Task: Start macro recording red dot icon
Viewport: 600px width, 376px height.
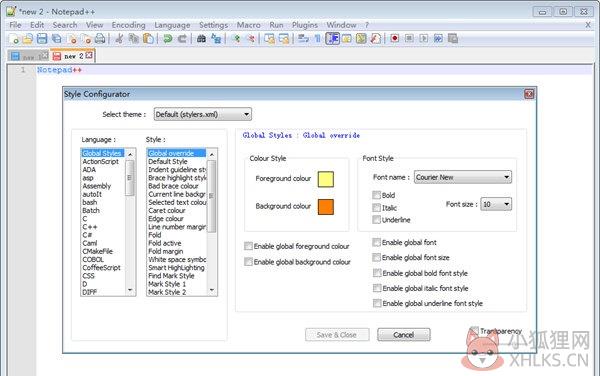Action: click(x=395, y=39)
